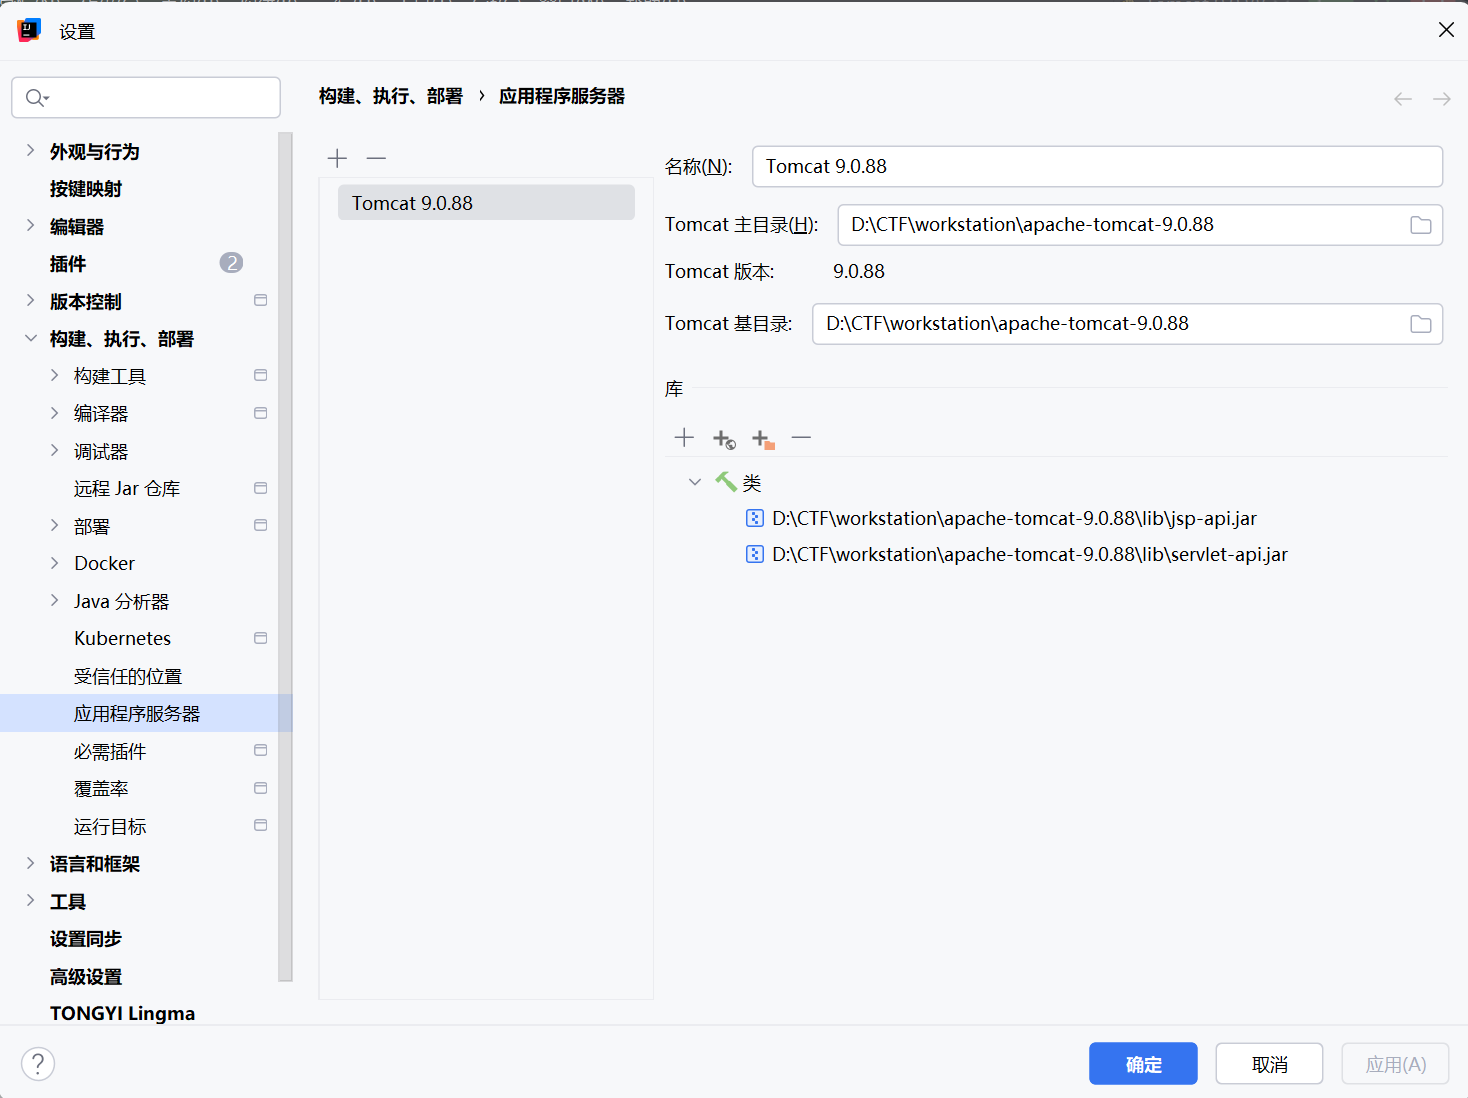Expand the Docker node

54,563
